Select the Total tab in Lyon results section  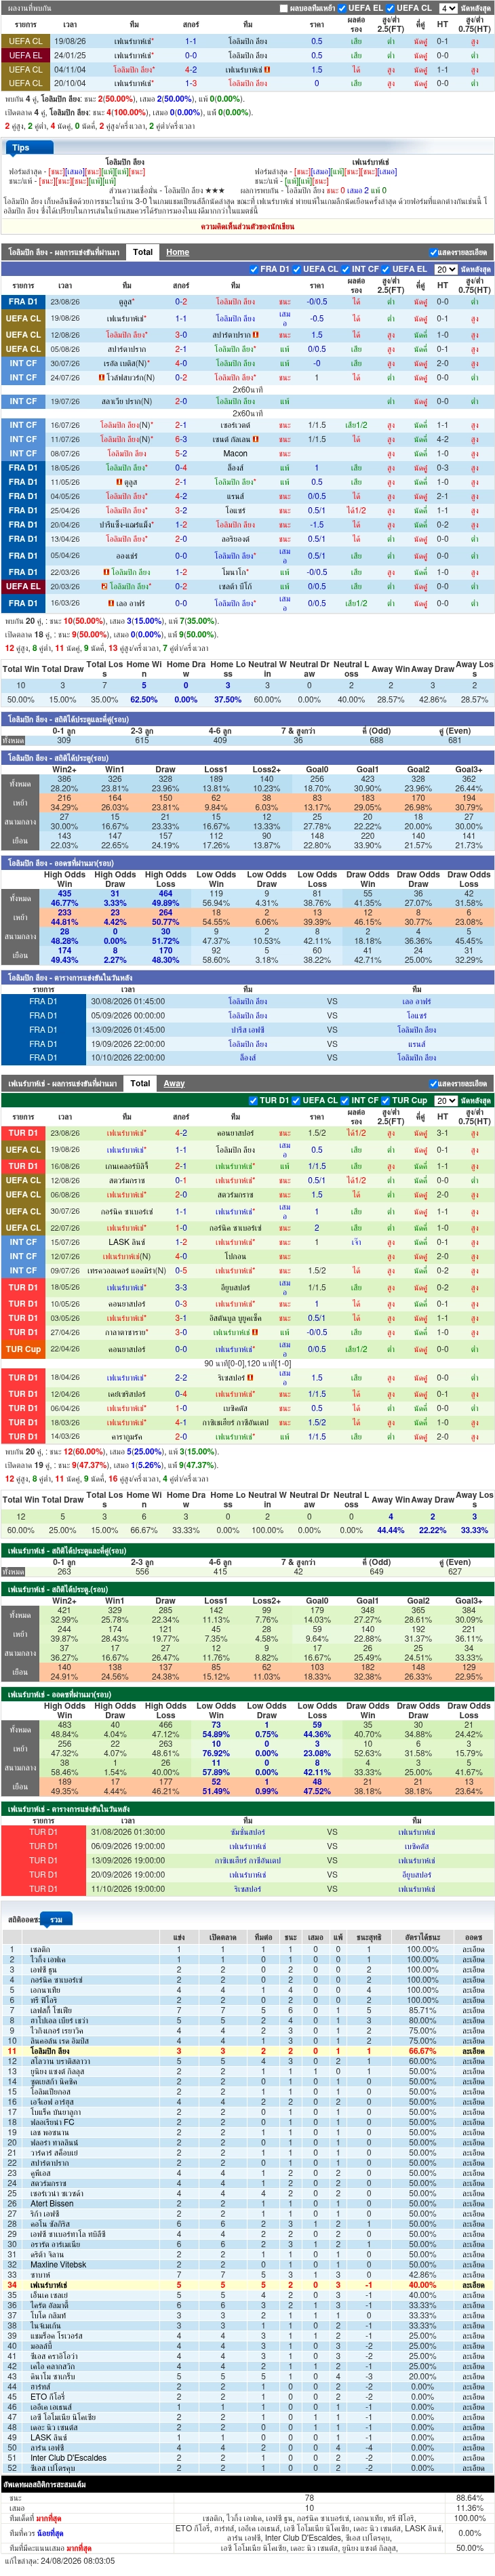click(143, 252)
